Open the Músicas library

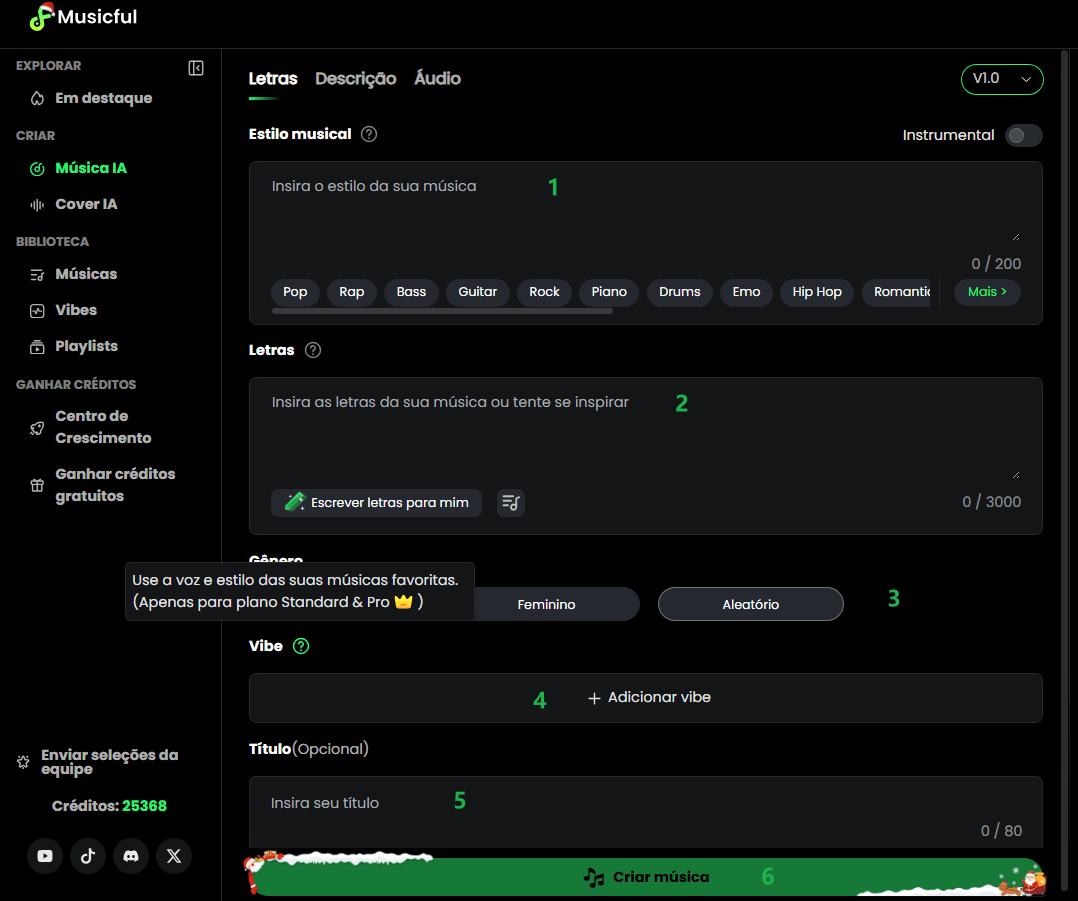point(87,273)
